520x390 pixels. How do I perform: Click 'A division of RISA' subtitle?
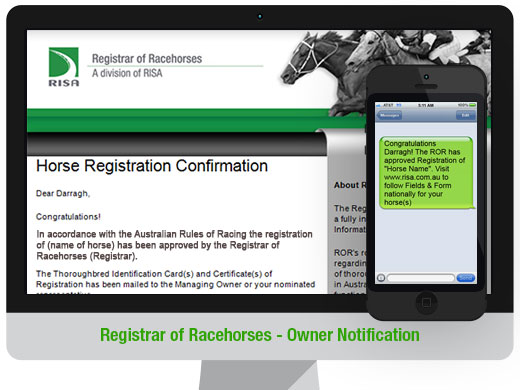pos(127,73)
